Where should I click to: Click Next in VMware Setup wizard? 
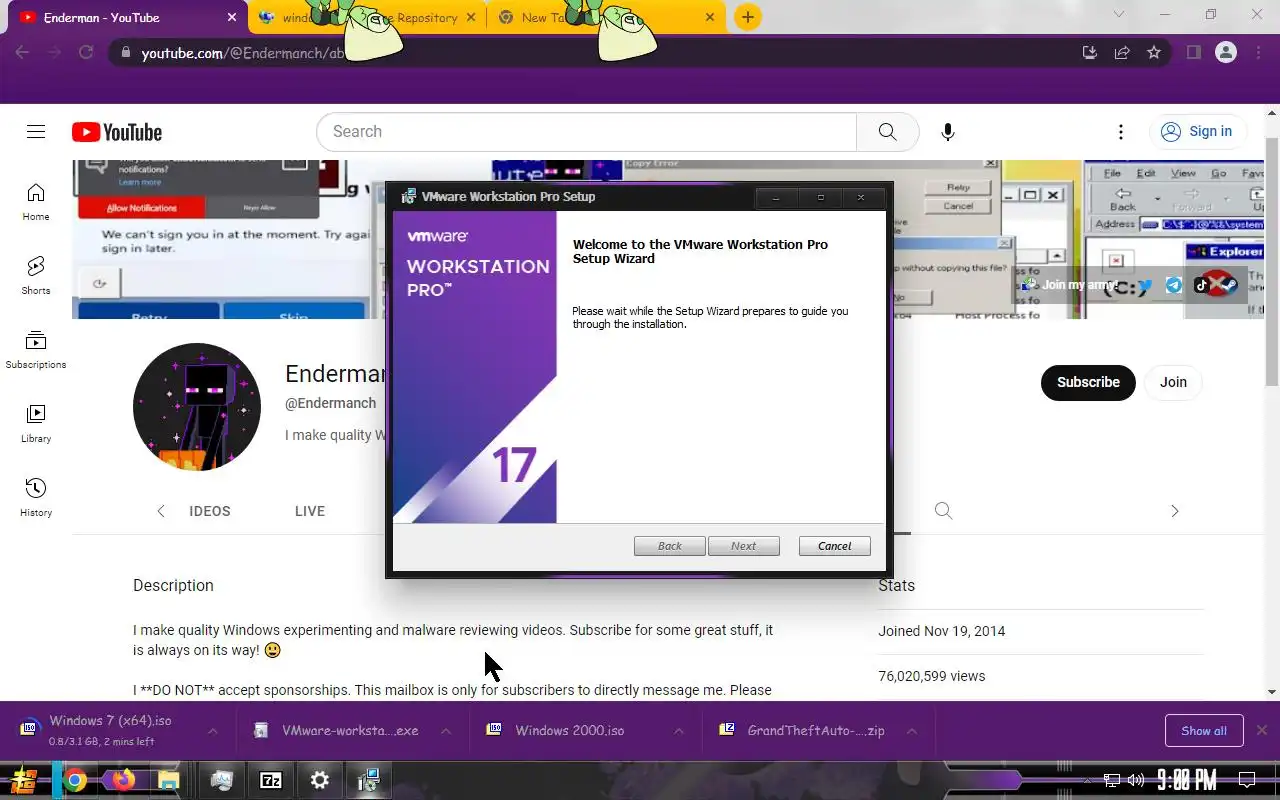[x=743, y=546]
